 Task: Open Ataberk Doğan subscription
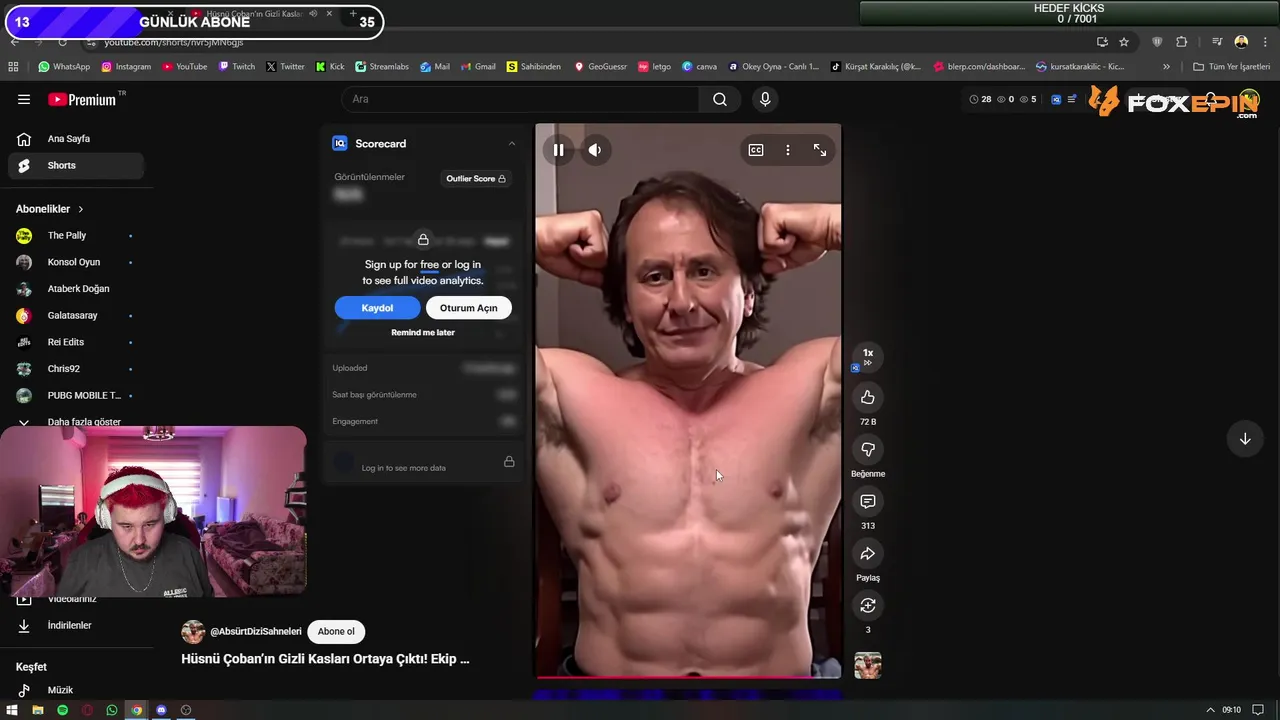(x=75, y=289)
